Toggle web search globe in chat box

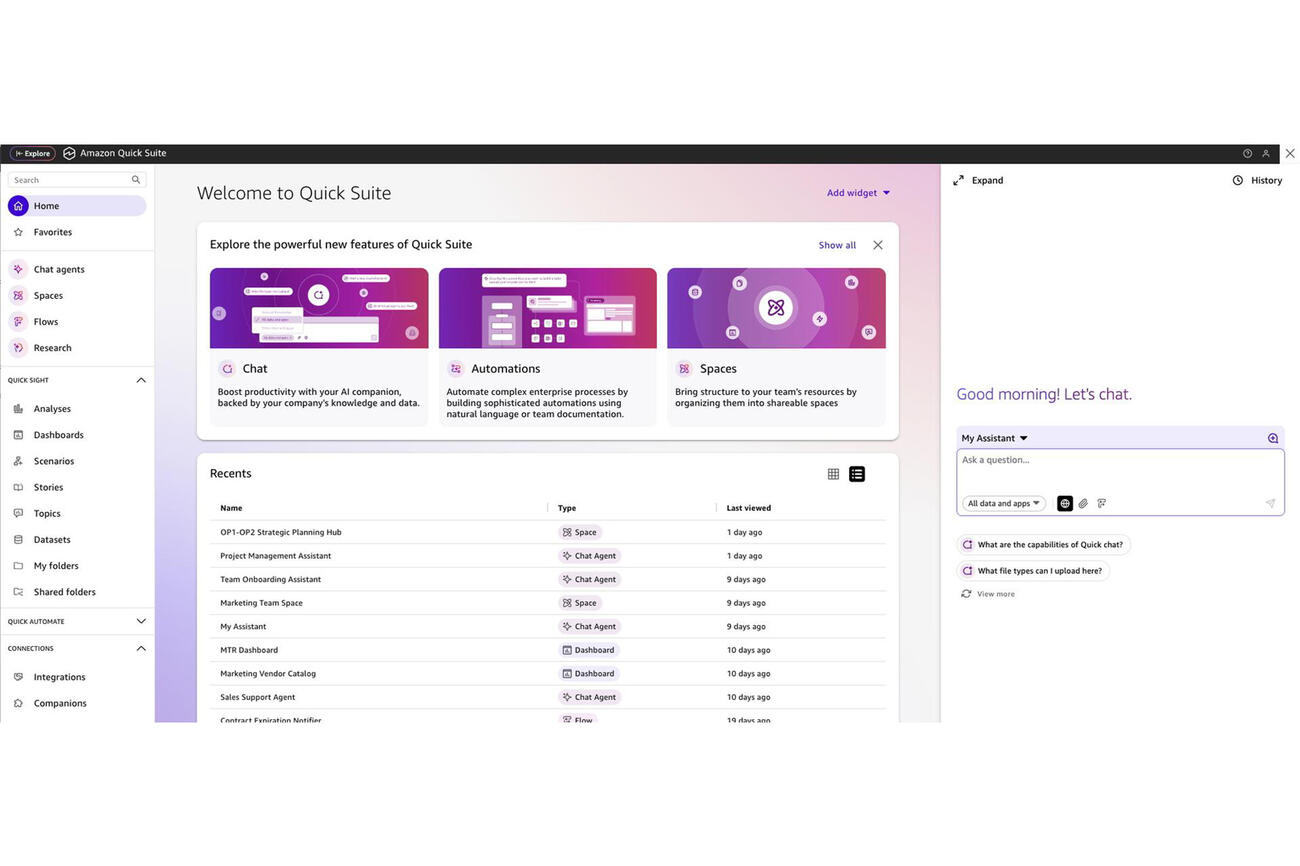click(1065, 504)
